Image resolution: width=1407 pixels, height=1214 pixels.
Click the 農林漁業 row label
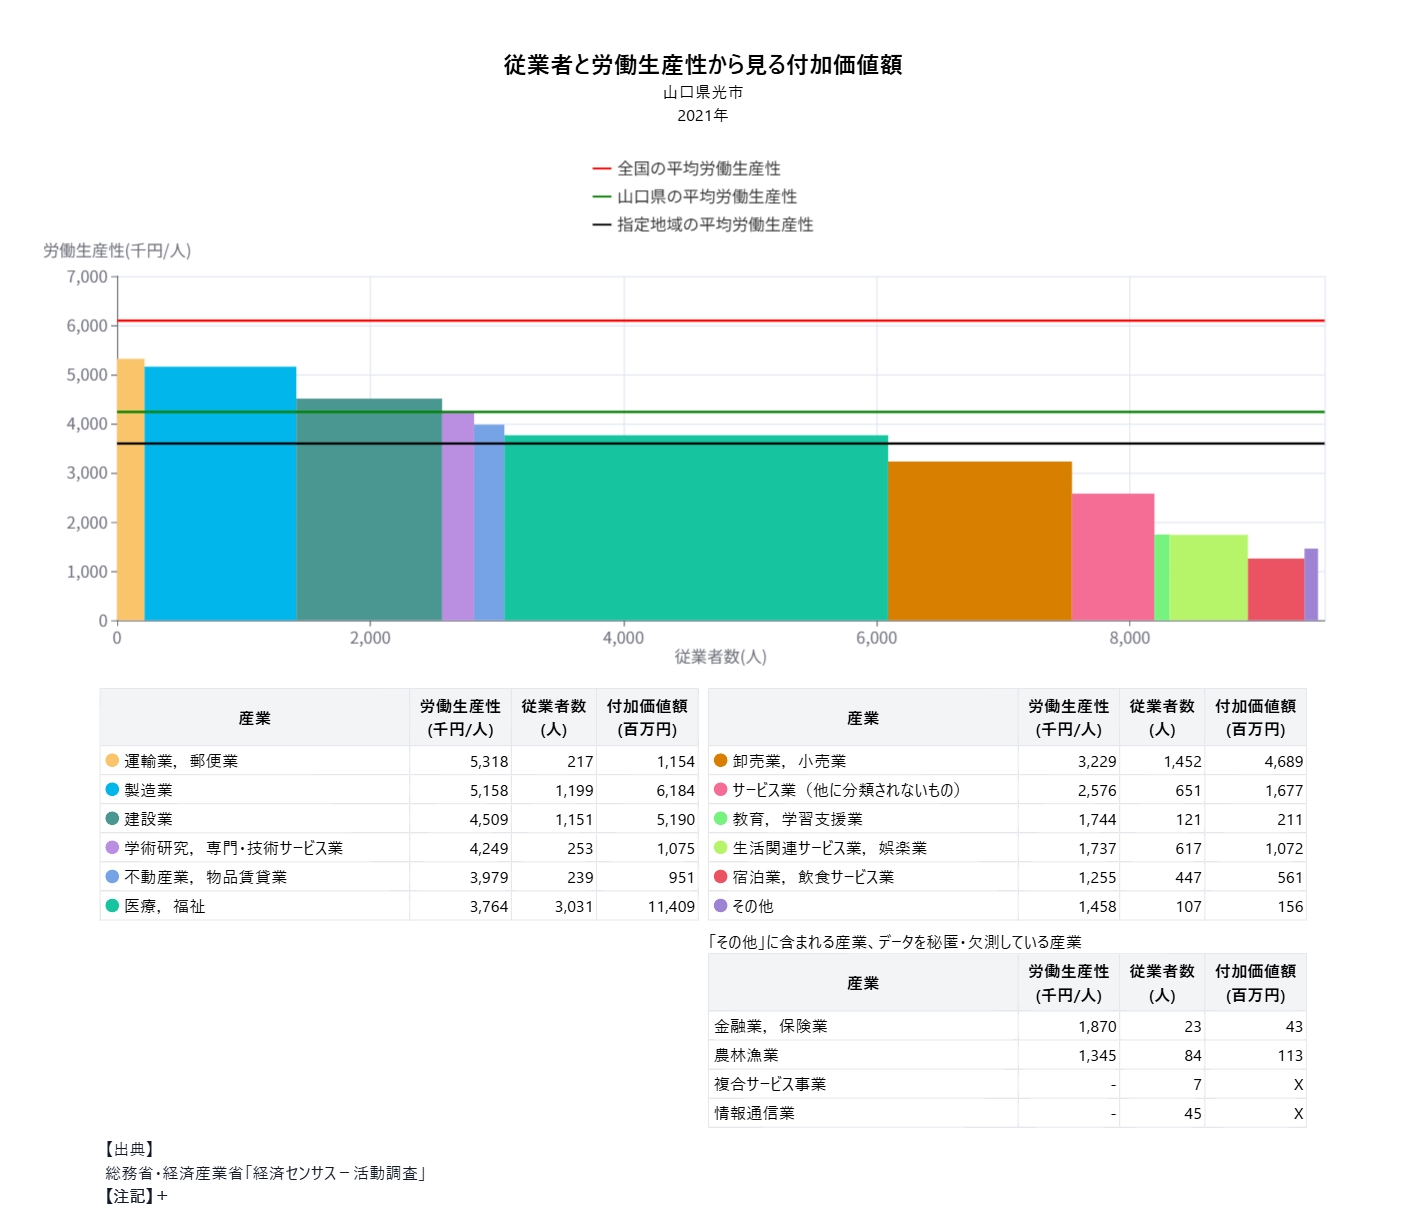coord(746,1055)
